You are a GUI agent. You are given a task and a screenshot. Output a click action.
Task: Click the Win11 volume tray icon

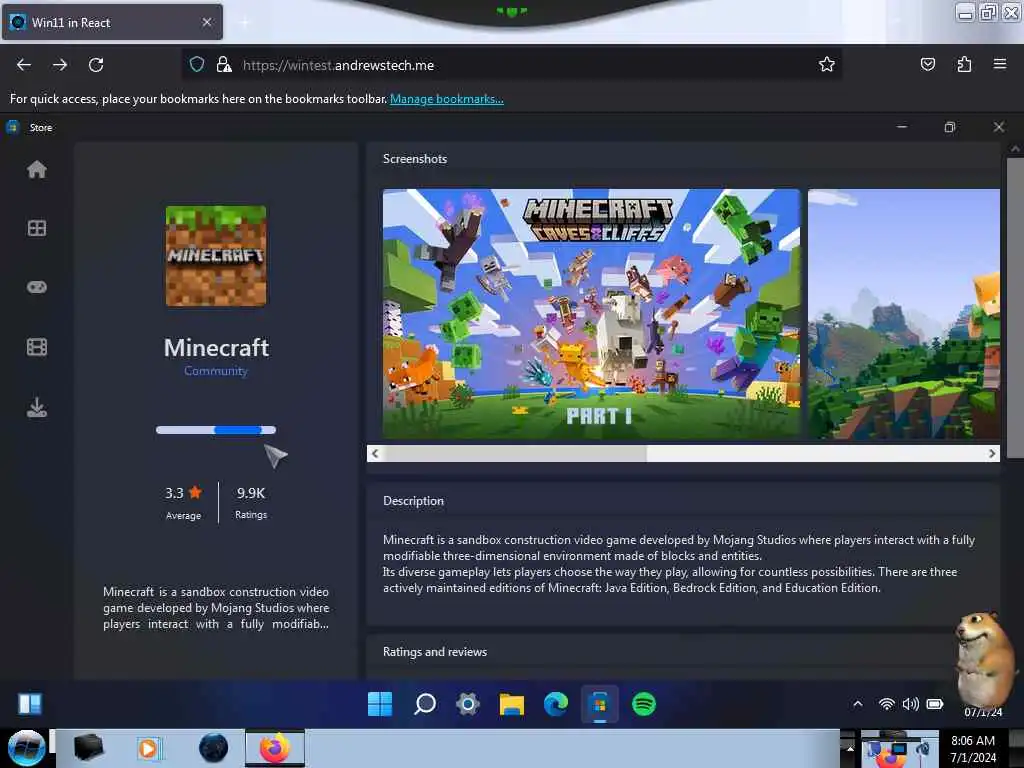pos(910,703)
